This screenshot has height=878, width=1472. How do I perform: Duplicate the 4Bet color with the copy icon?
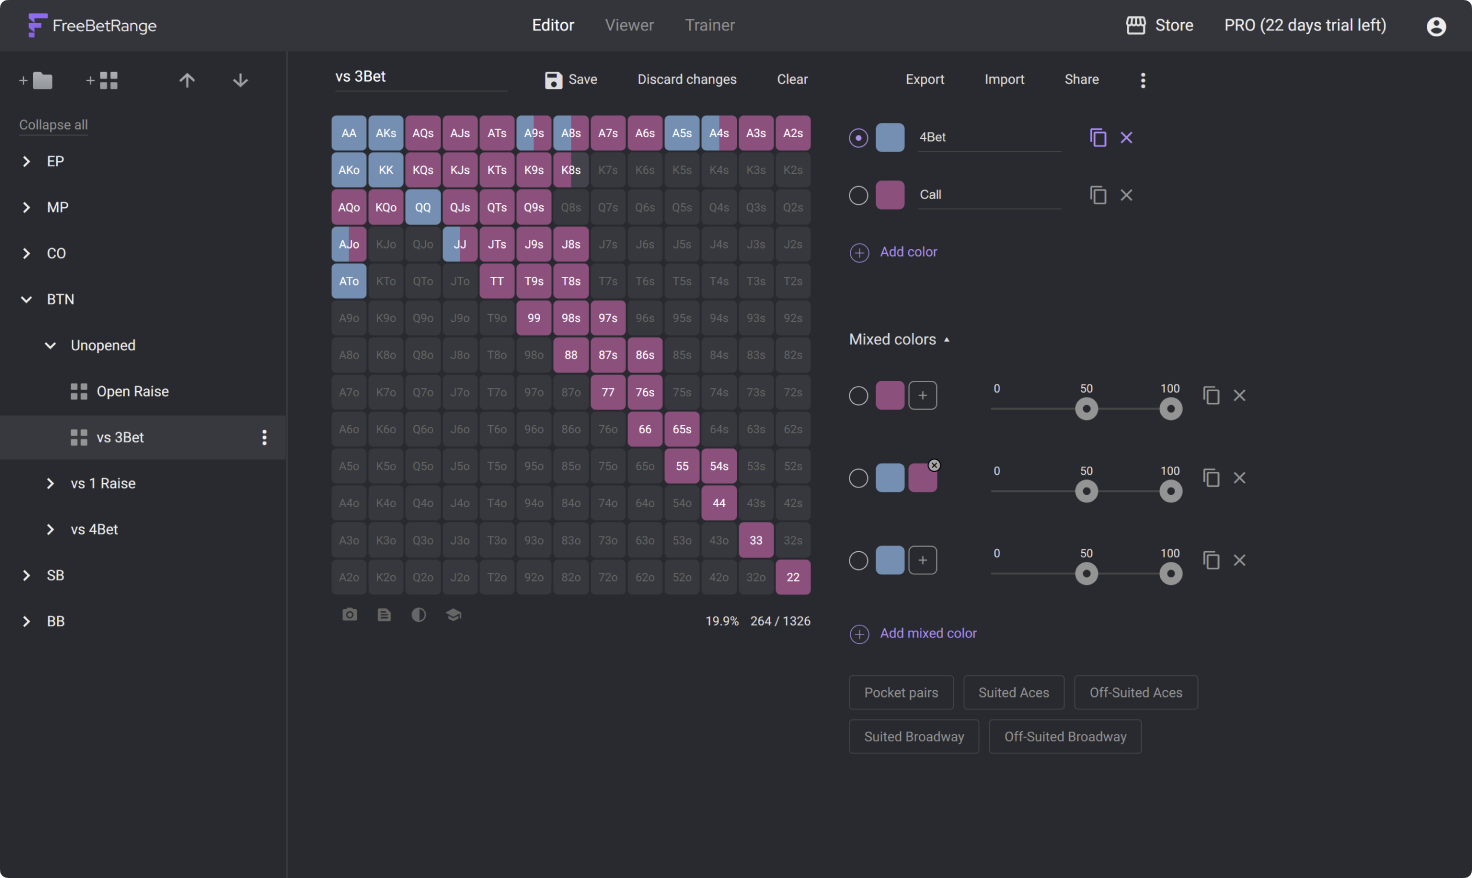pyautogui.click(x=1098, y=137)
